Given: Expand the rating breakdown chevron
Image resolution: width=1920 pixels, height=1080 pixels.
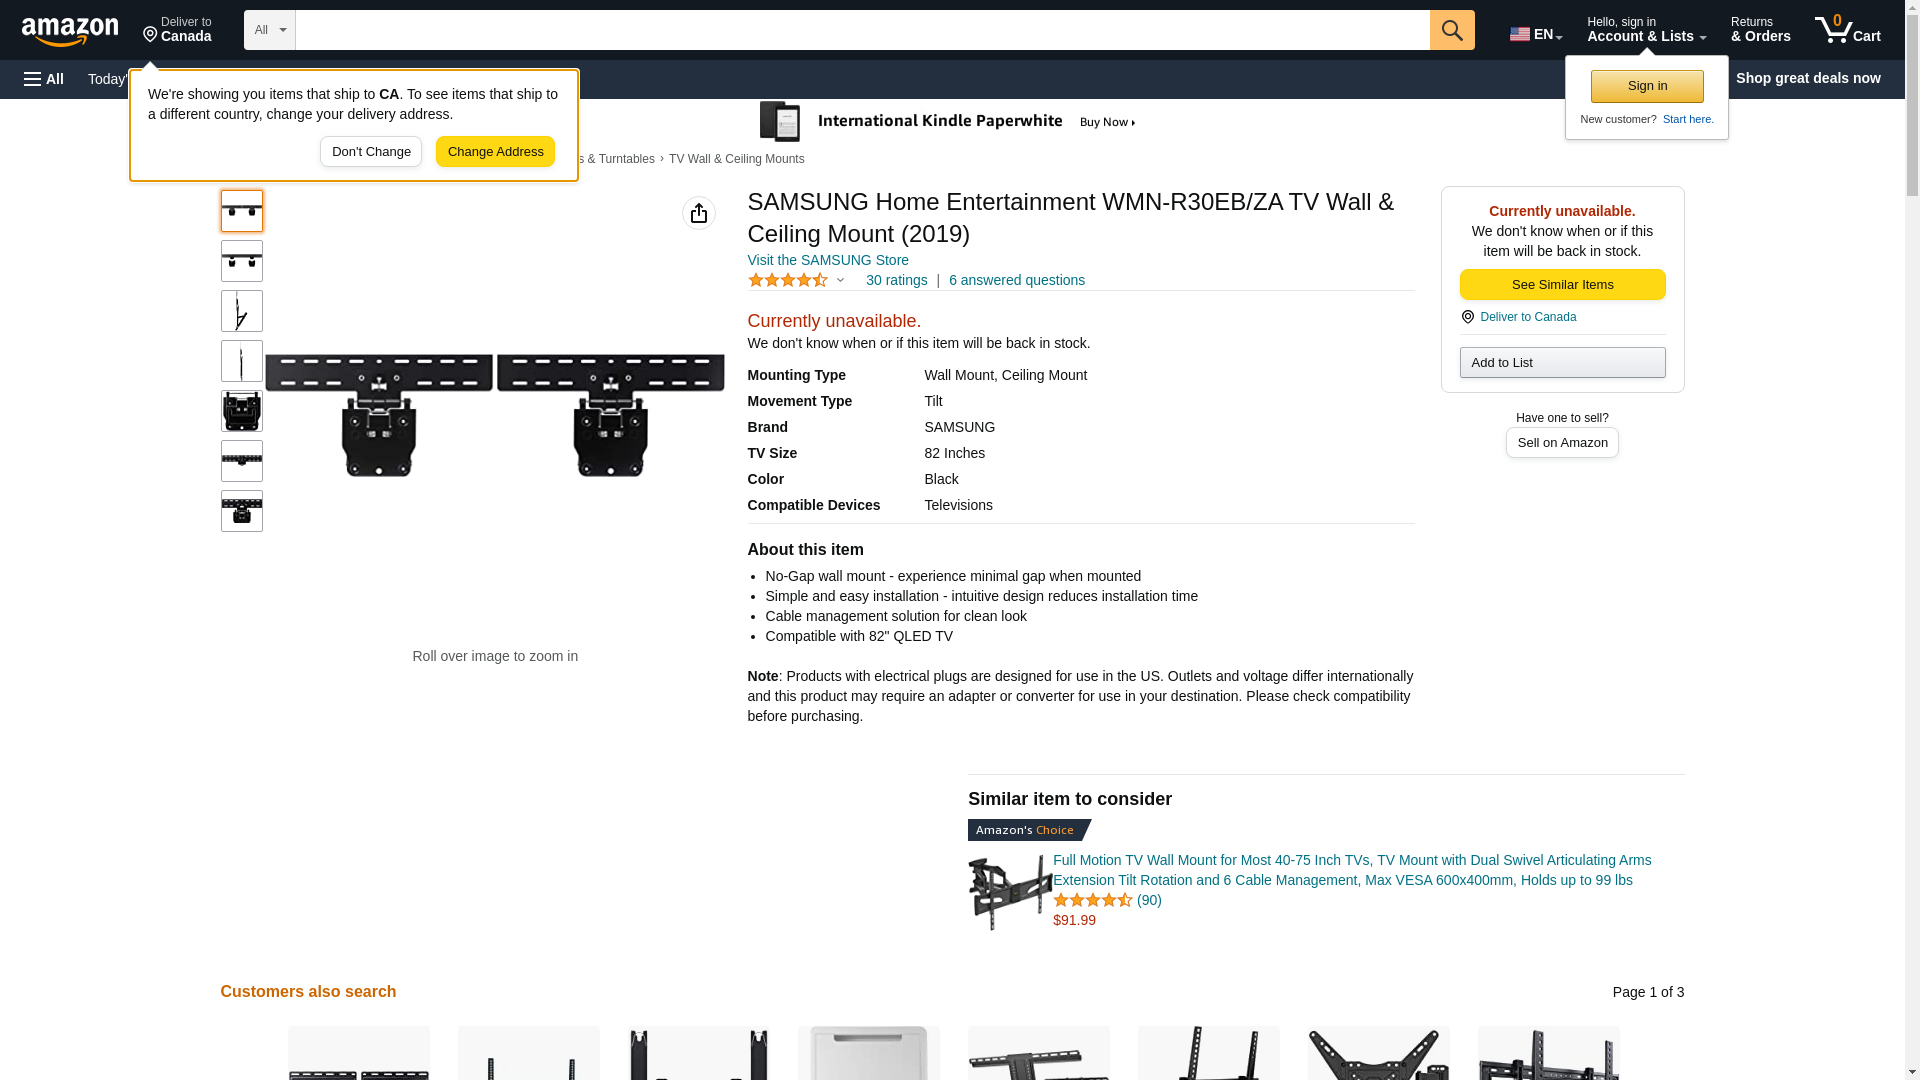Looking at the screenshot, I should [x=840, y=281].
